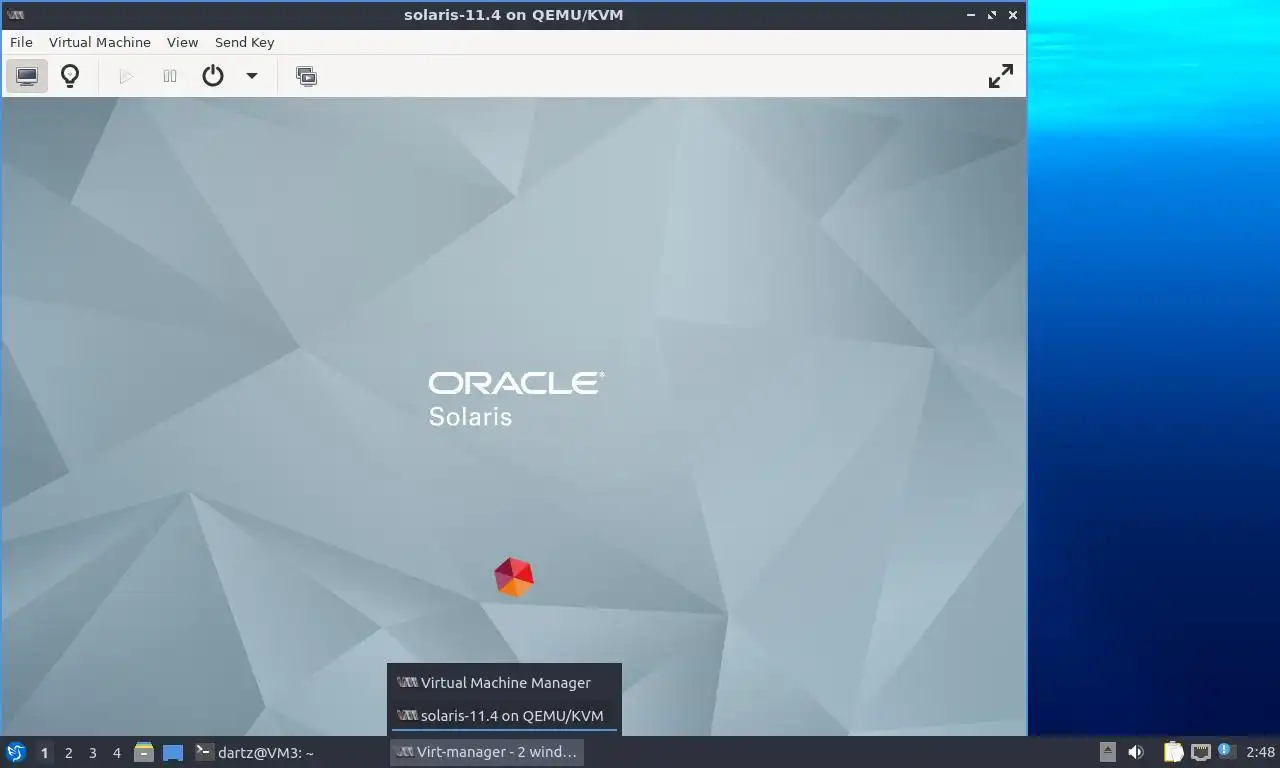Select solaris-11.4 on QEMU/KVM window entry

(x=504, y=716)
